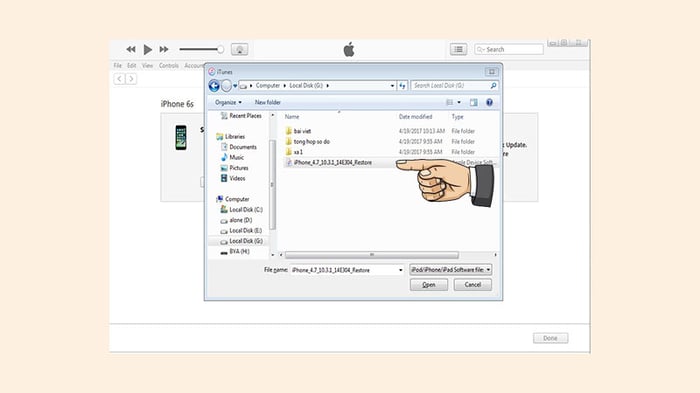Sort files by Date modified column
The width and height of the screenshot is (700, 393).
[x=415, y=117]
